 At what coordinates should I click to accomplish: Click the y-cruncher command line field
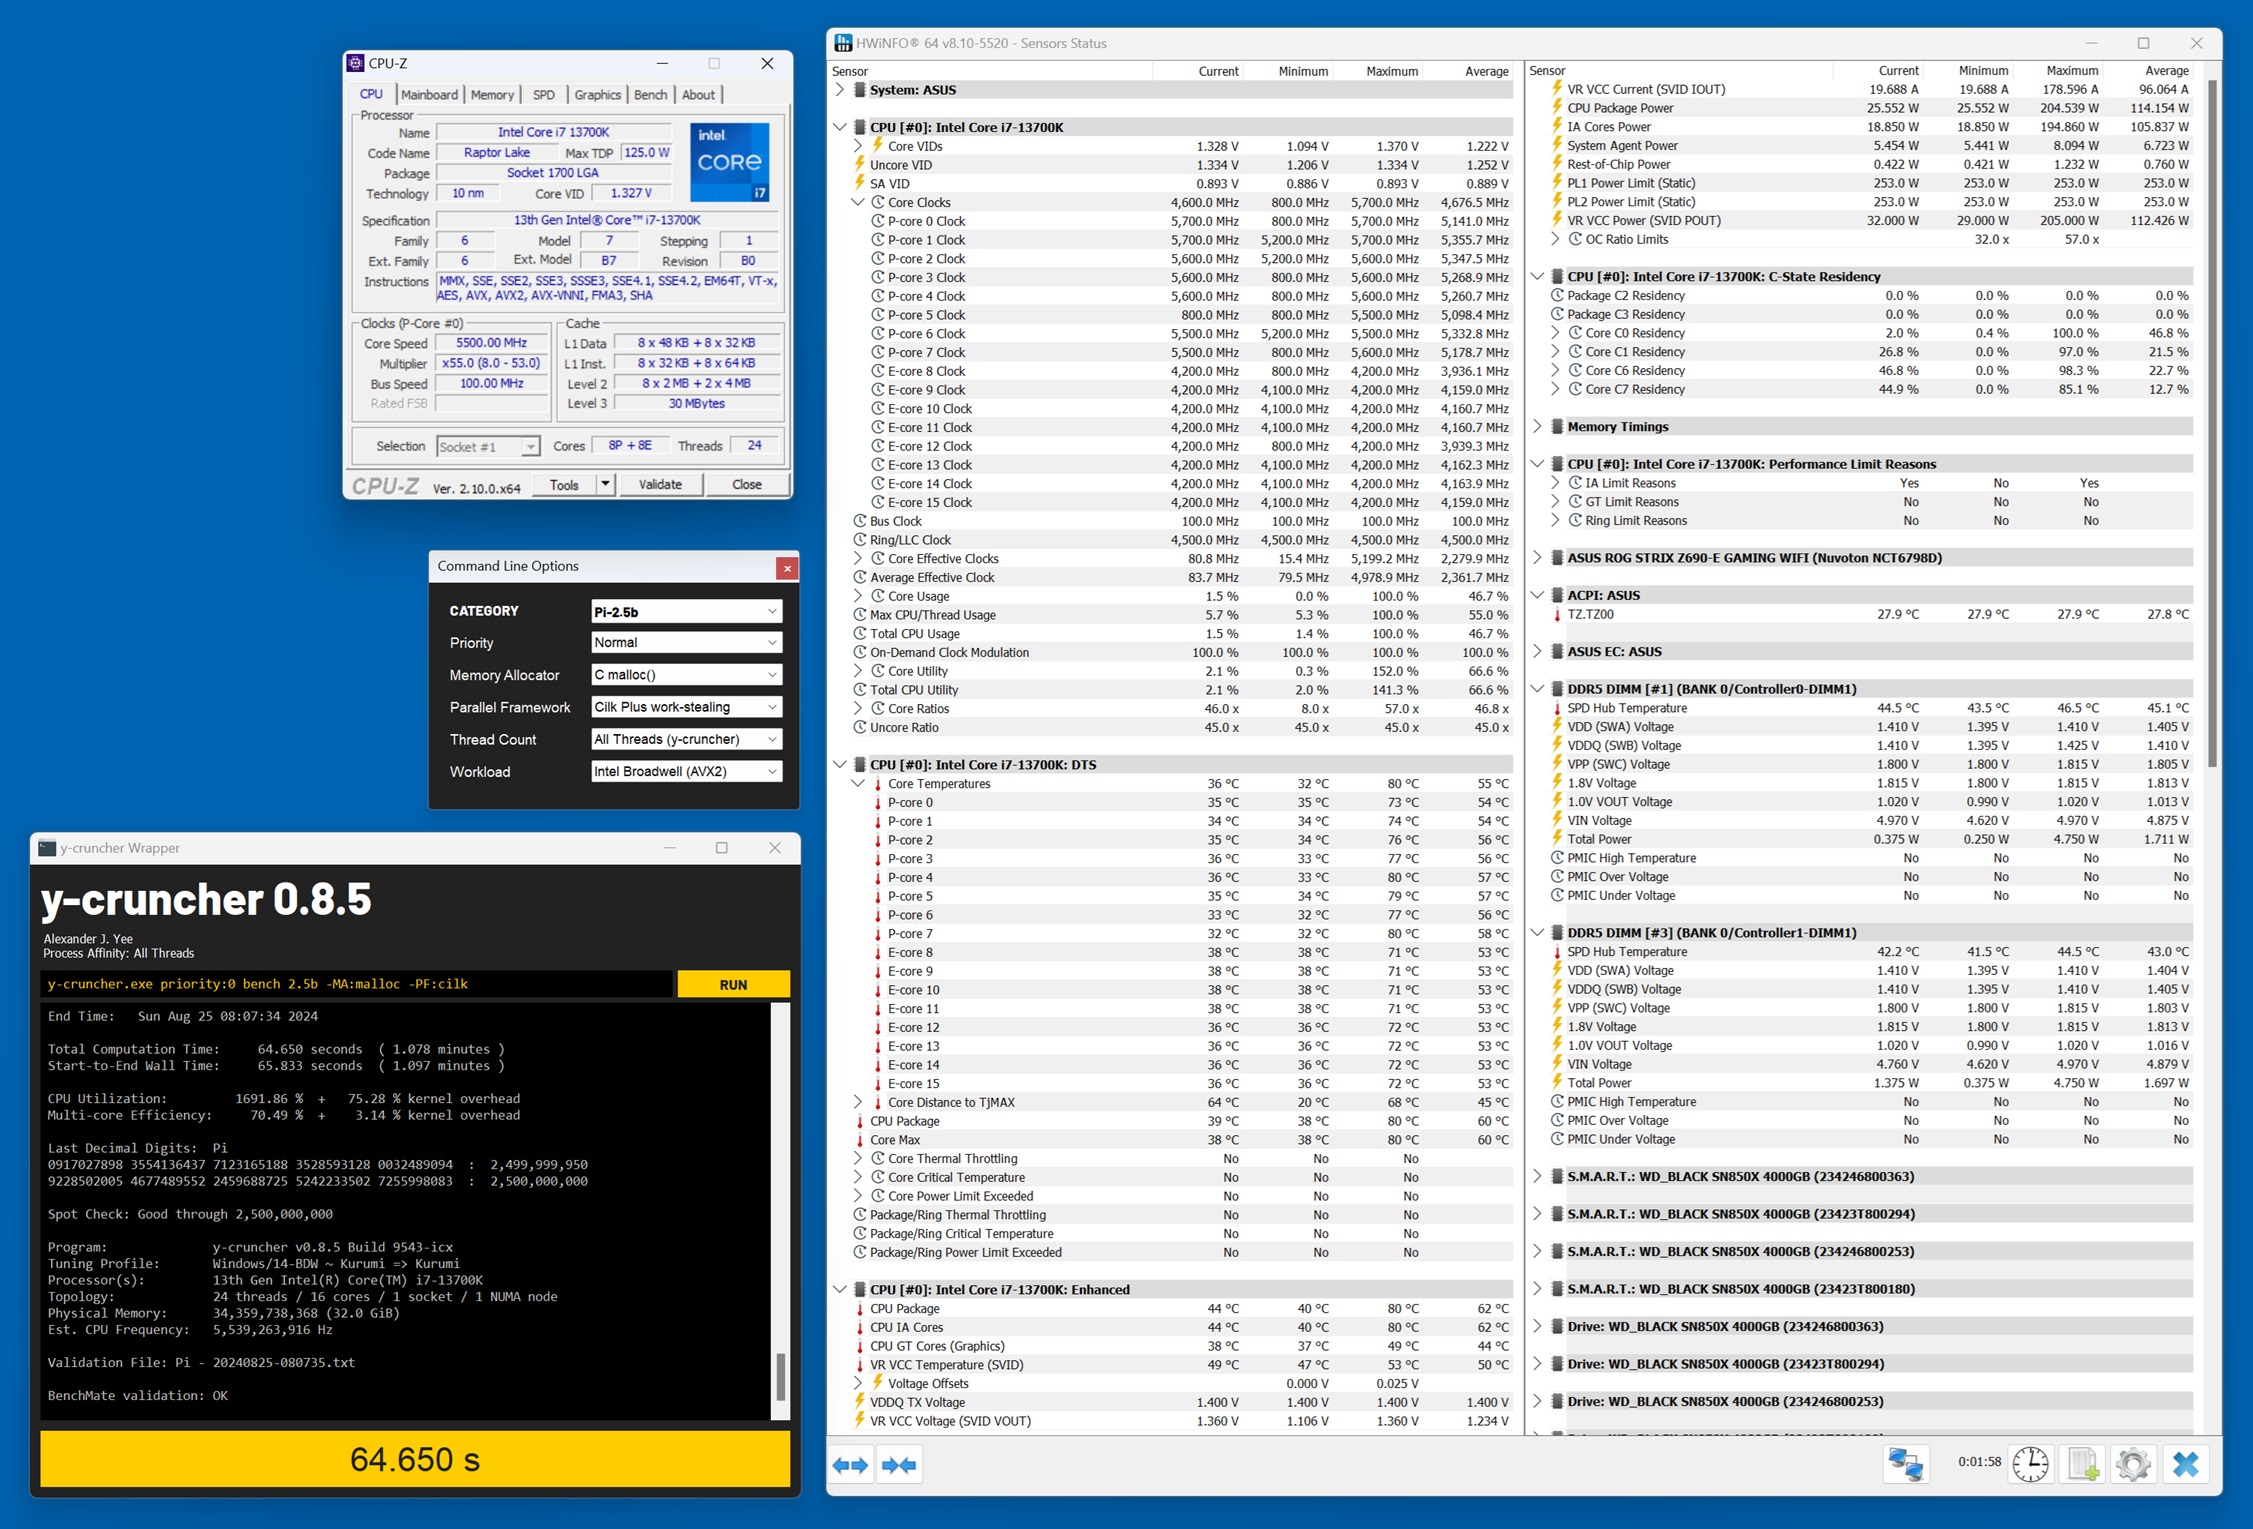(358, 985)
